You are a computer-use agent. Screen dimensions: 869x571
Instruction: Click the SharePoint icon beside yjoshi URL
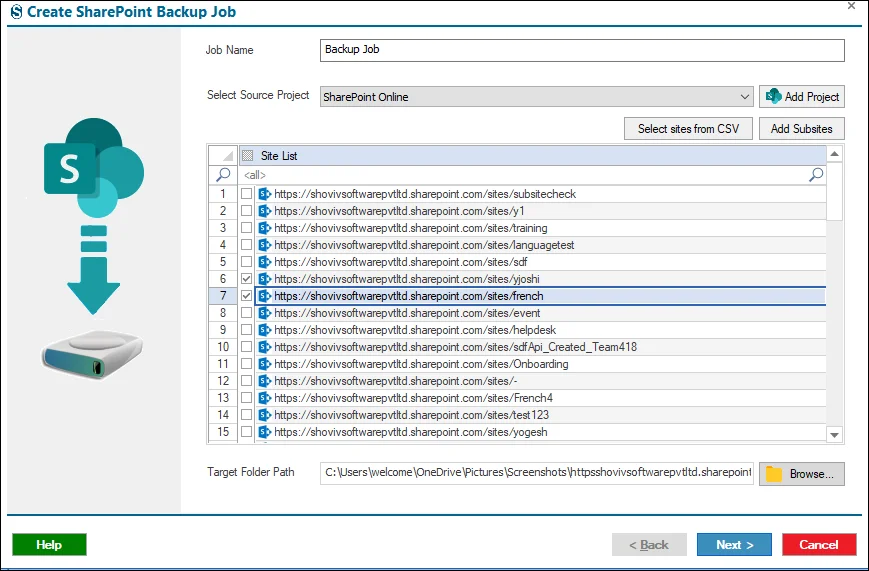[265, 279]
